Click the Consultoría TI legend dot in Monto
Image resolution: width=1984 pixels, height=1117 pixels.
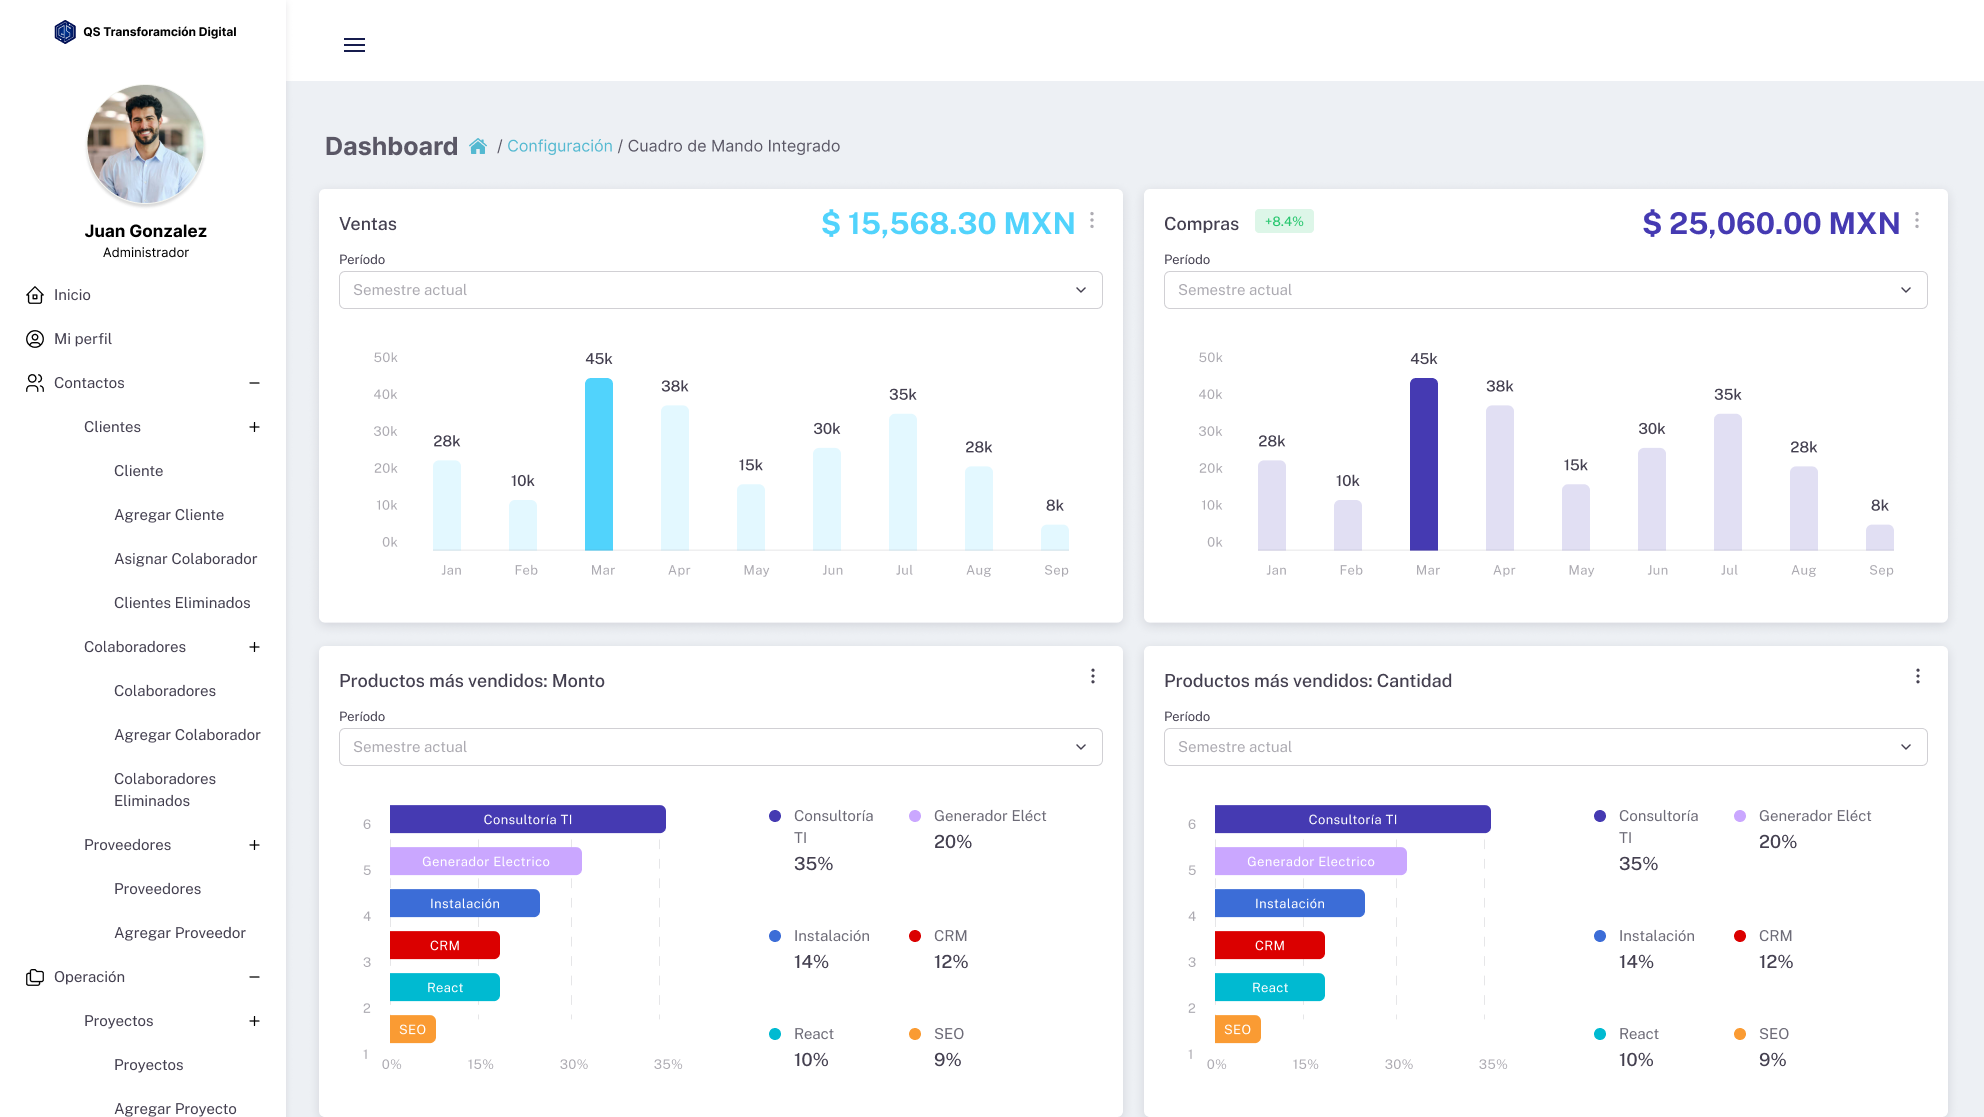click(x=775, y=816)
